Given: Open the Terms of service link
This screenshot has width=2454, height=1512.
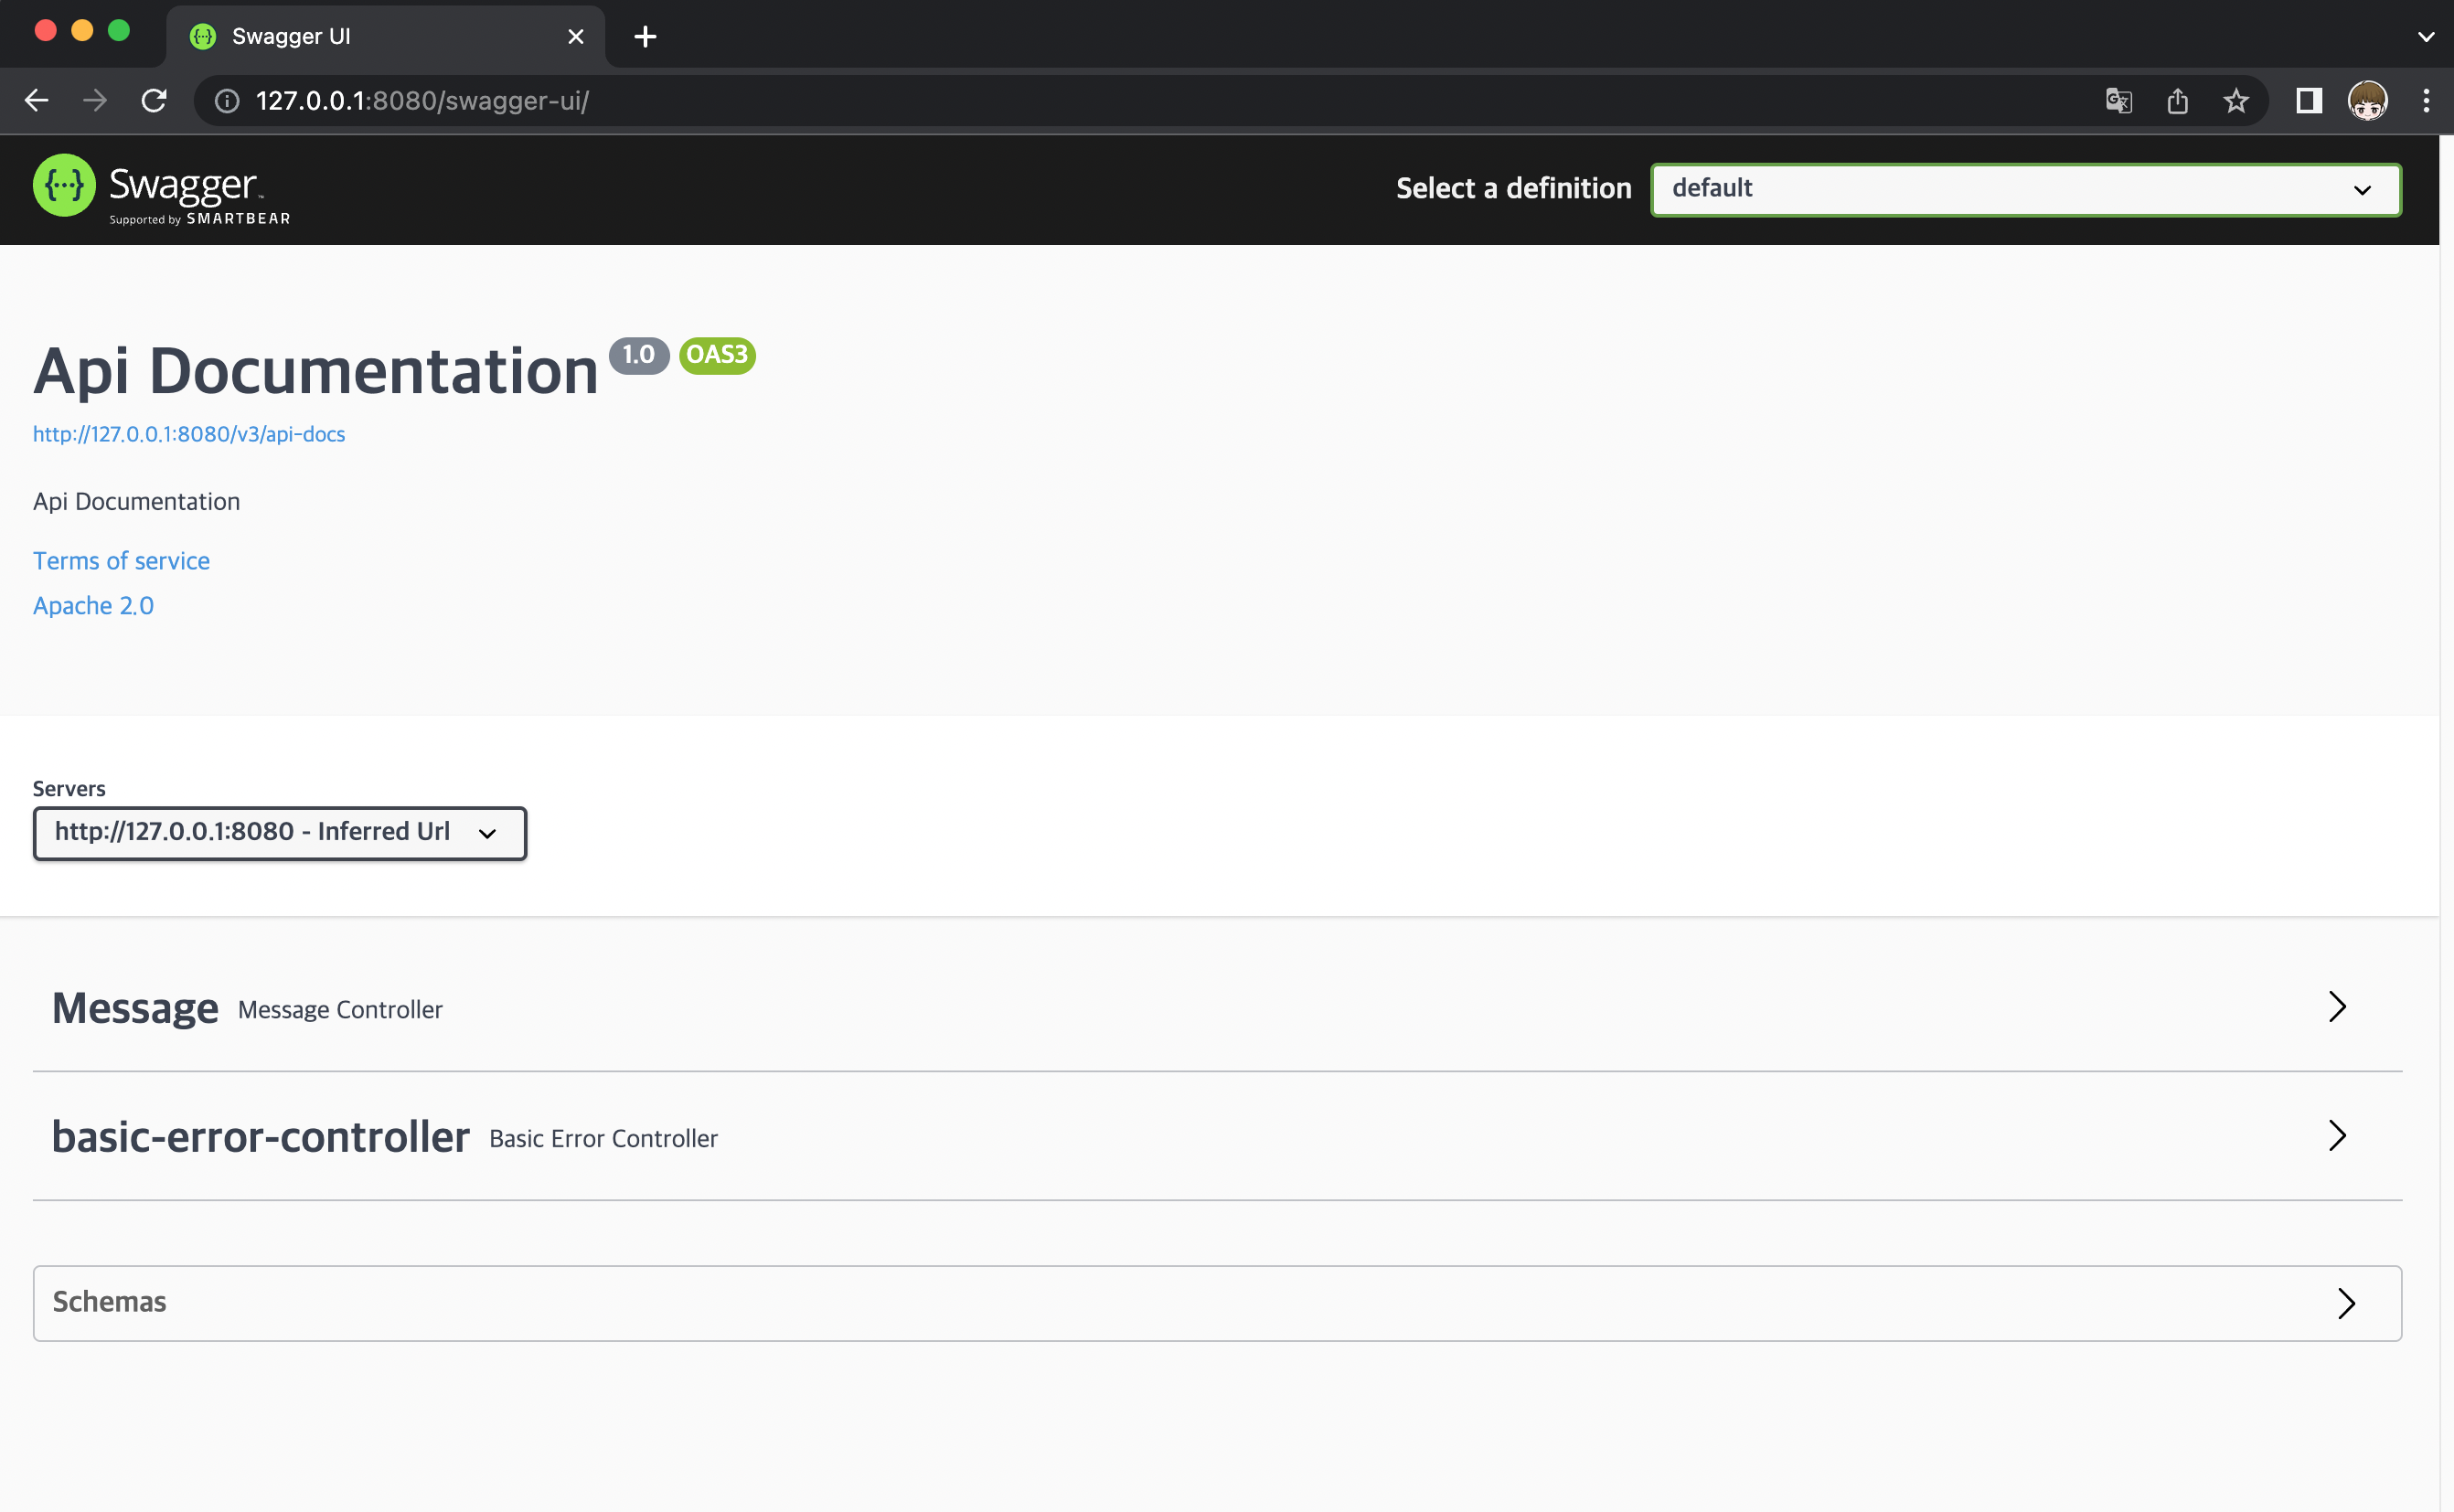Looking at the screenshot, I should click(x=121, y=561).
